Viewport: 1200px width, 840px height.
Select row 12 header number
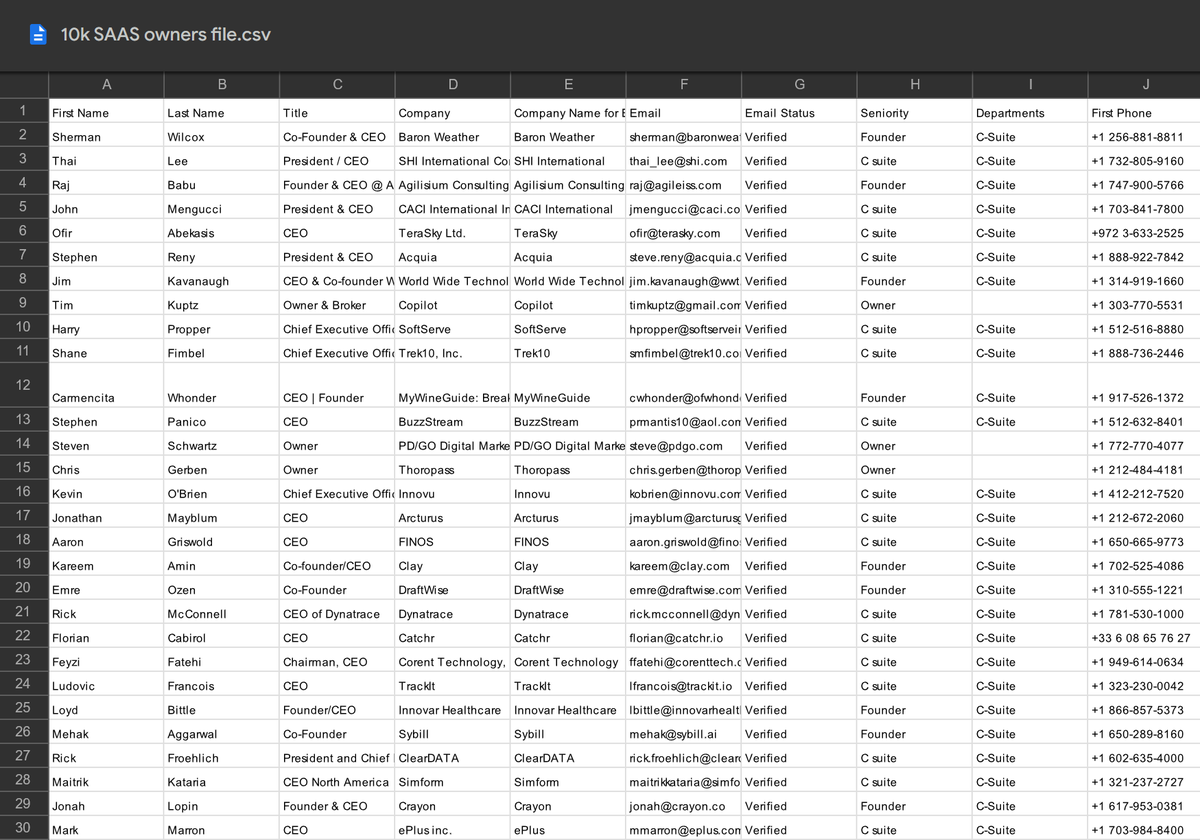coord(23,385)
